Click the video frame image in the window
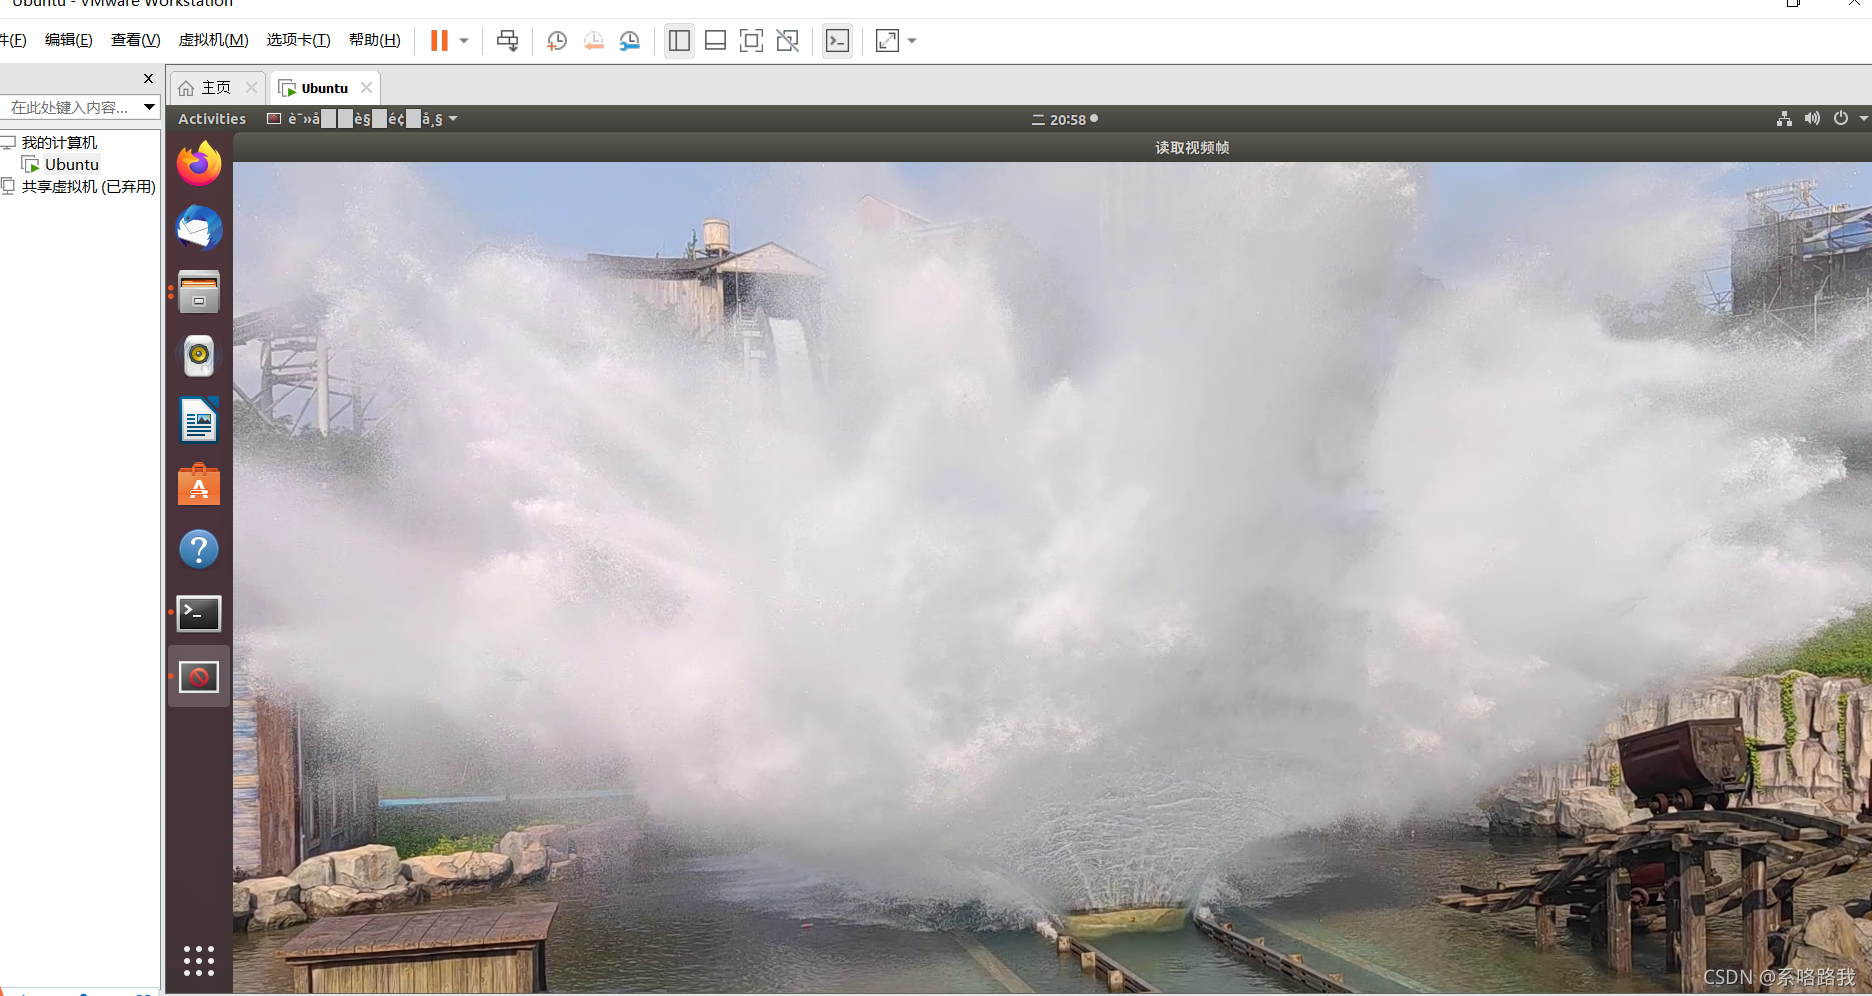 point(1052,578)
